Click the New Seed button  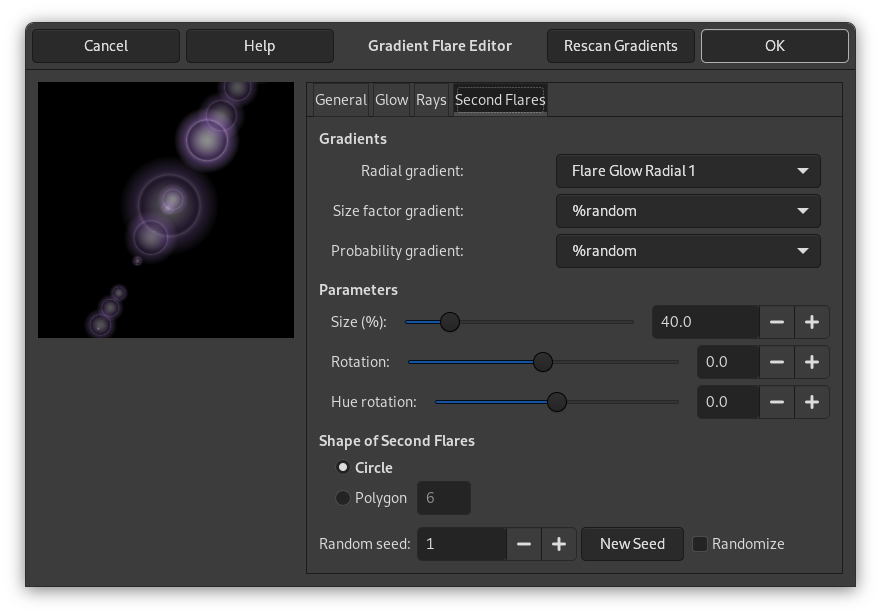[x=632, y=544]
